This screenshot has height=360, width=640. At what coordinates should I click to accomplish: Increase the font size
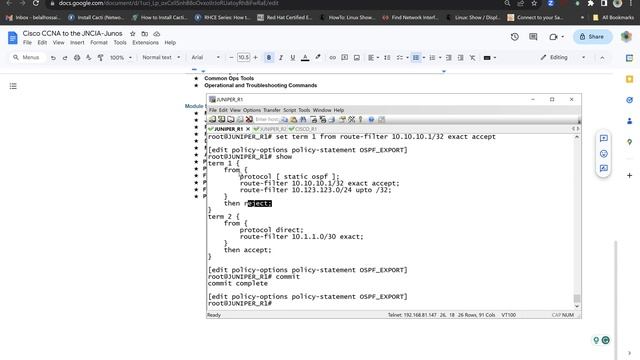(x=256, y=58)
